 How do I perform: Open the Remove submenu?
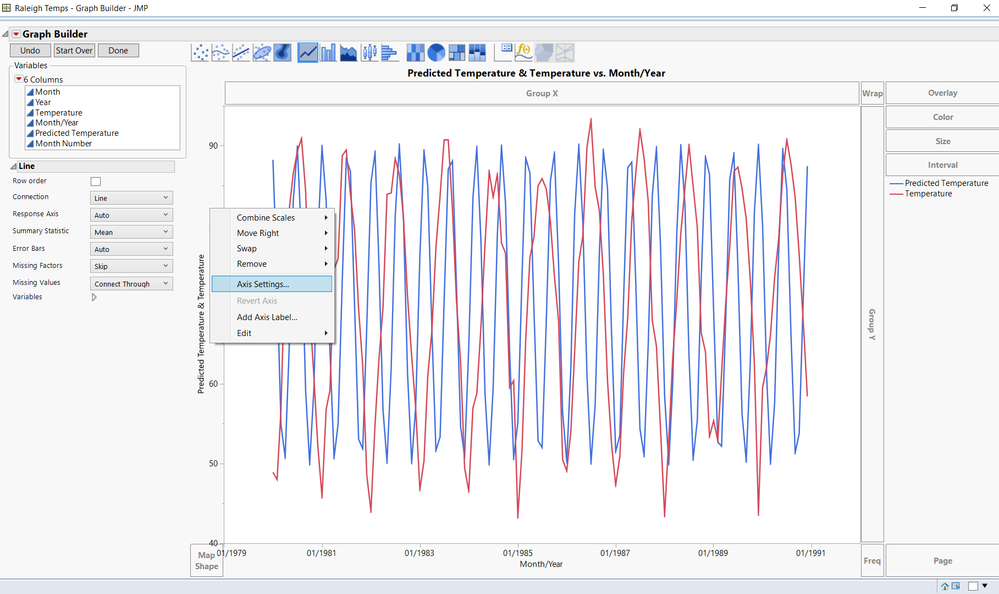coord(272,264)
